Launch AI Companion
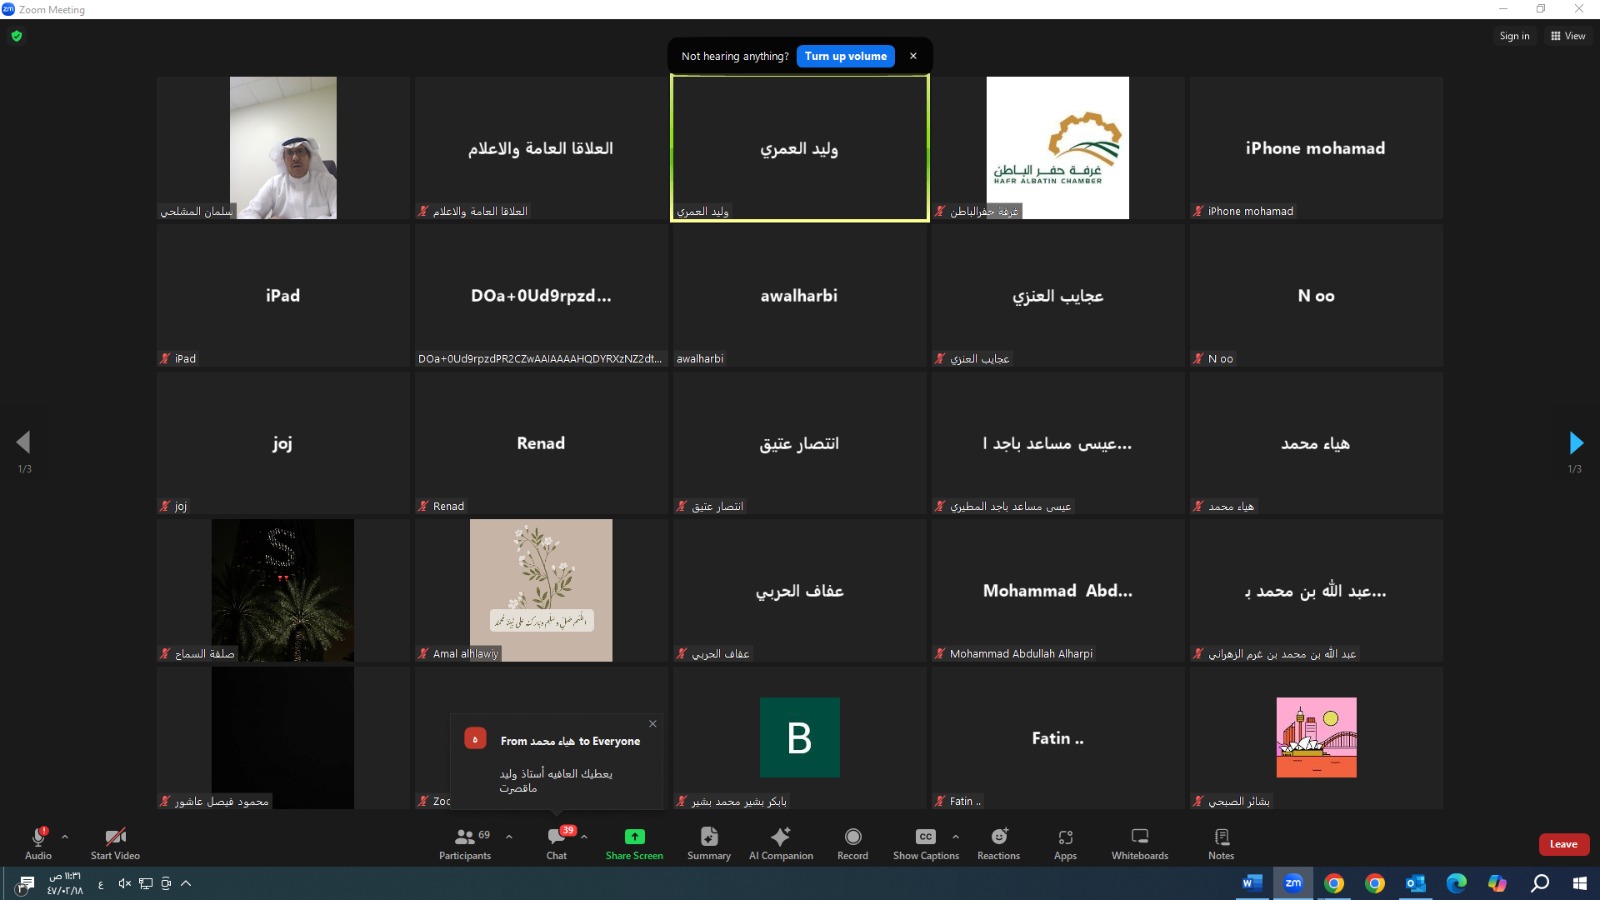1600x900 pixels. (x=781, y=843)
